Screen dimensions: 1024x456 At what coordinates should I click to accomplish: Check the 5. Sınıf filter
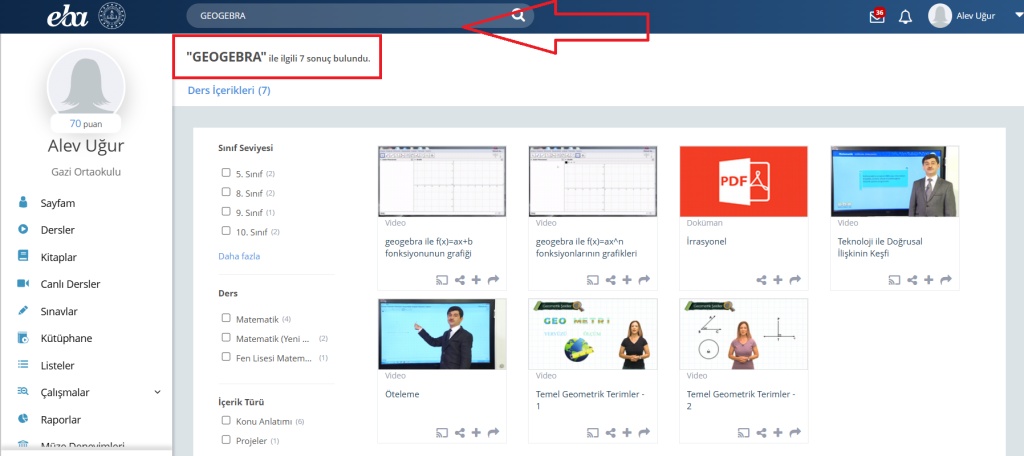pyautogui.click(x=226, y=173)
